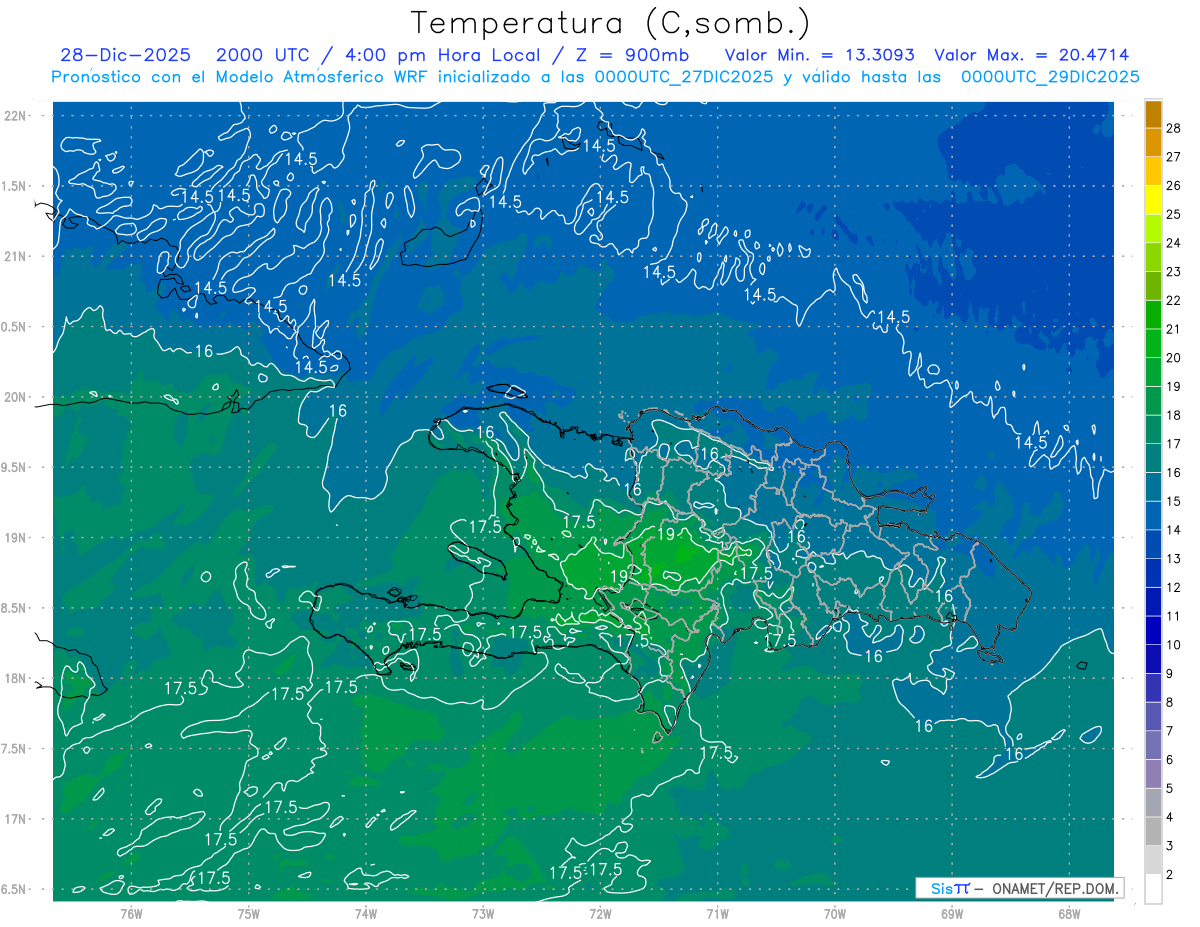
Task: Click the pure blue swatch between 10 and 11
Action: pos(1154,631)
